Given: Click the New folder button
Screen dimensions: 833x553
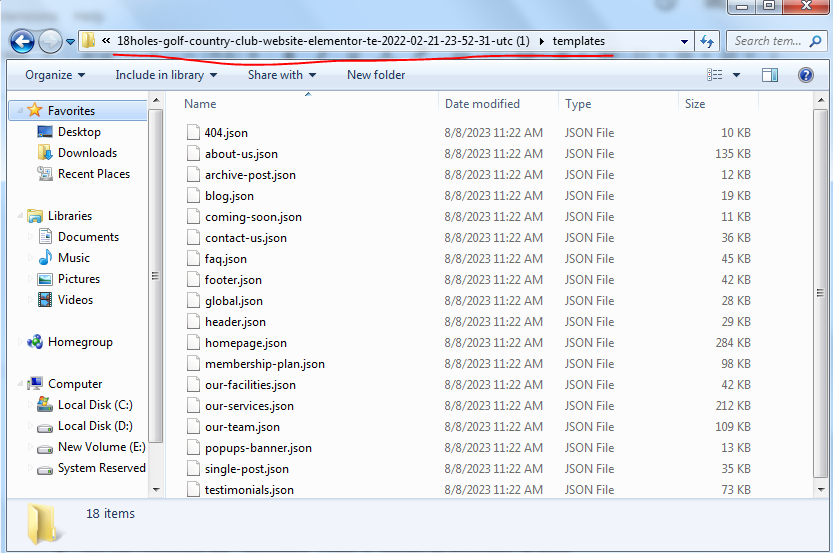Looking at the screenshot, I should (376, 75).
